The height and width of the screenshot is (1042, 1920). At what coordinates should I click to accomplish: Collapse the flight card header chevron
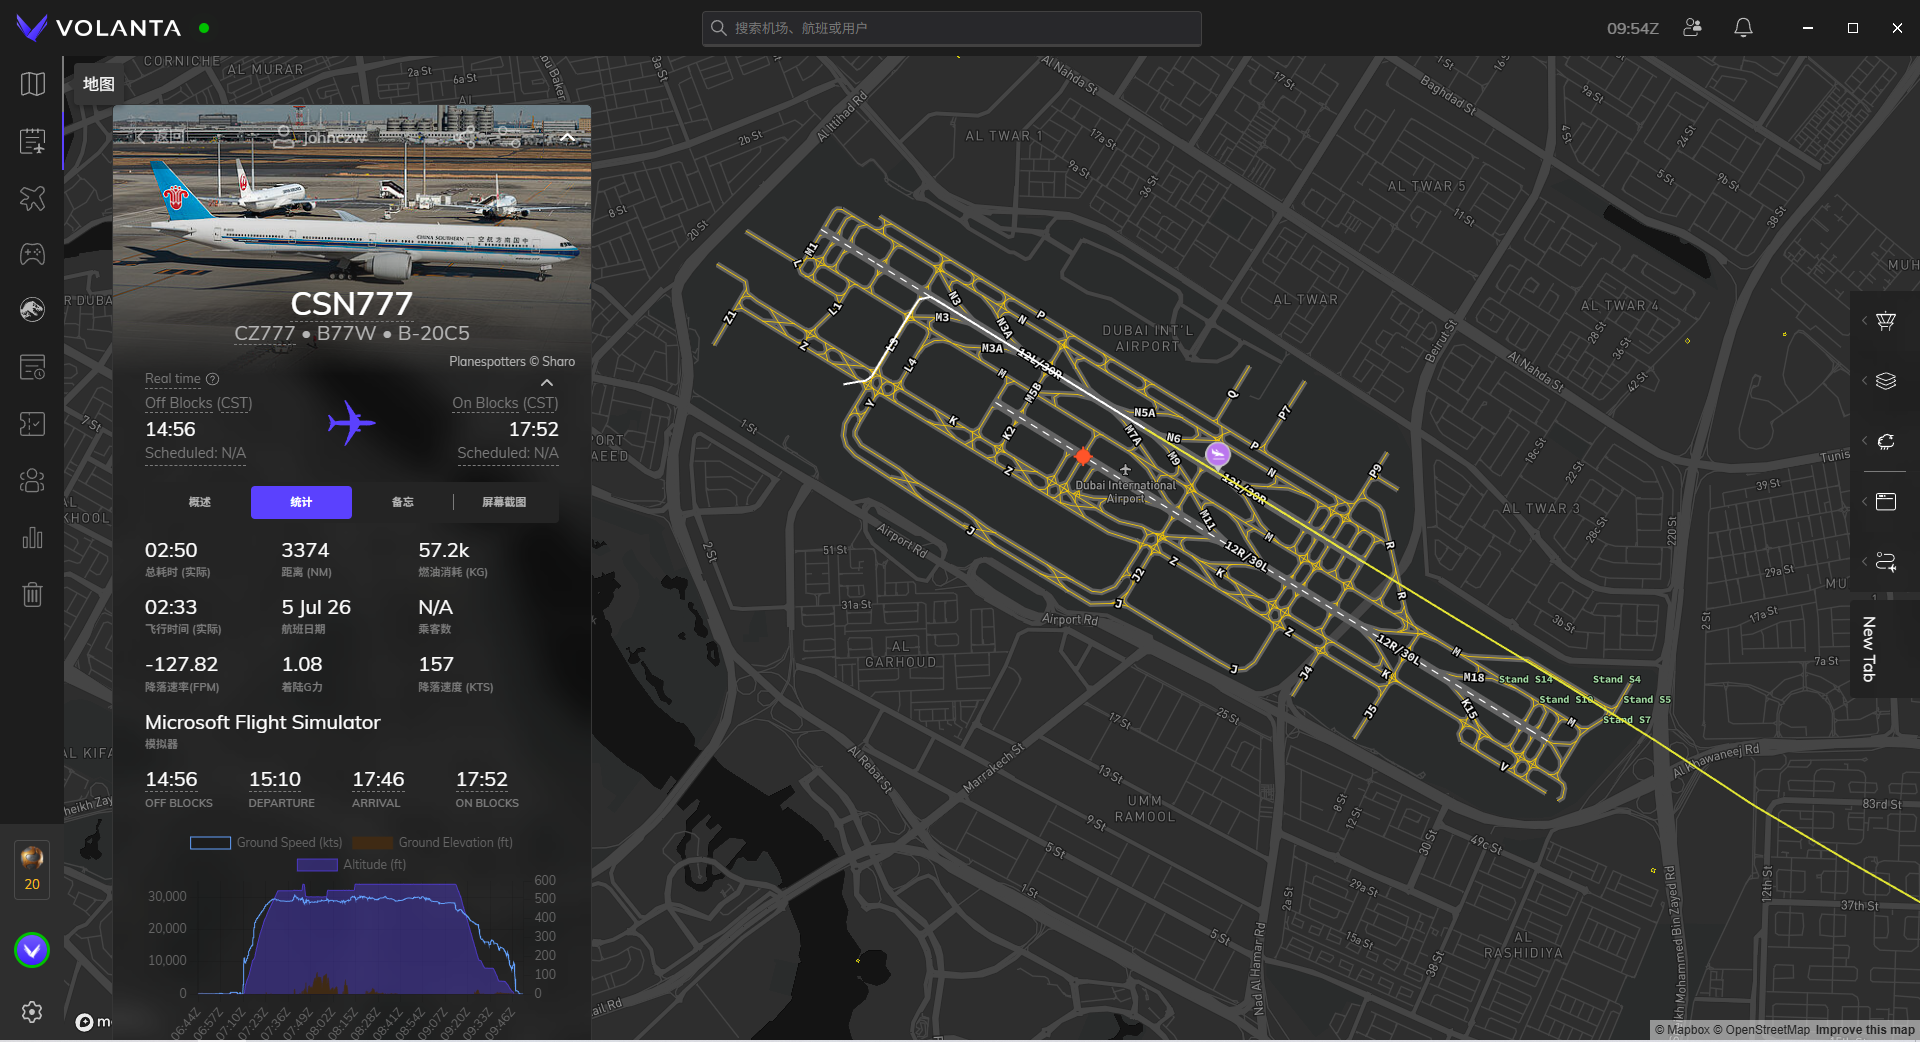(x=567, y=137)
